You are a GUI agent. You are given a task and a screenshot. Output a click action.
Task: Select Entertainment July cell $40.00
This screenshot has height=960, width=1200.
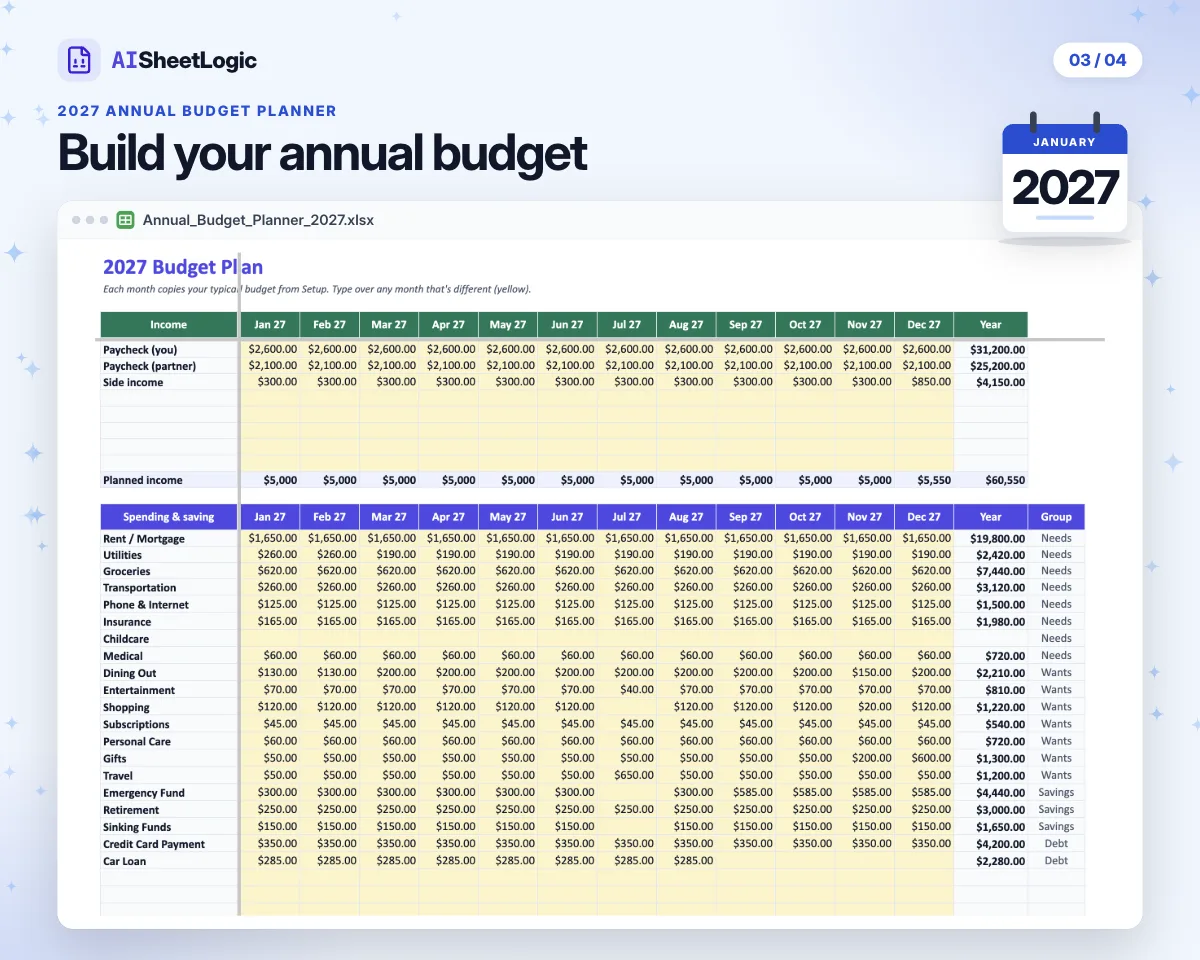coord(627,690)
